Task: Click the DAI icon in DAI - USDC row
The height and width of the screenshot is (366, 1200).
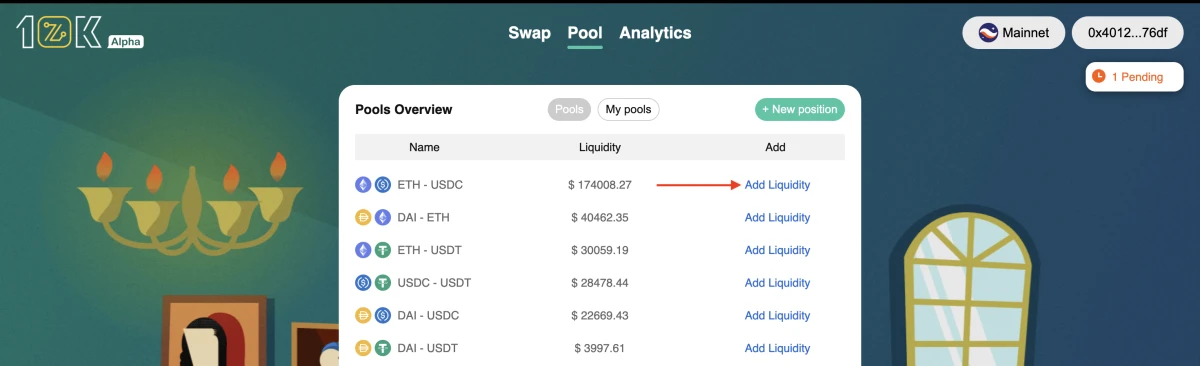Action: tap(363, 315)
